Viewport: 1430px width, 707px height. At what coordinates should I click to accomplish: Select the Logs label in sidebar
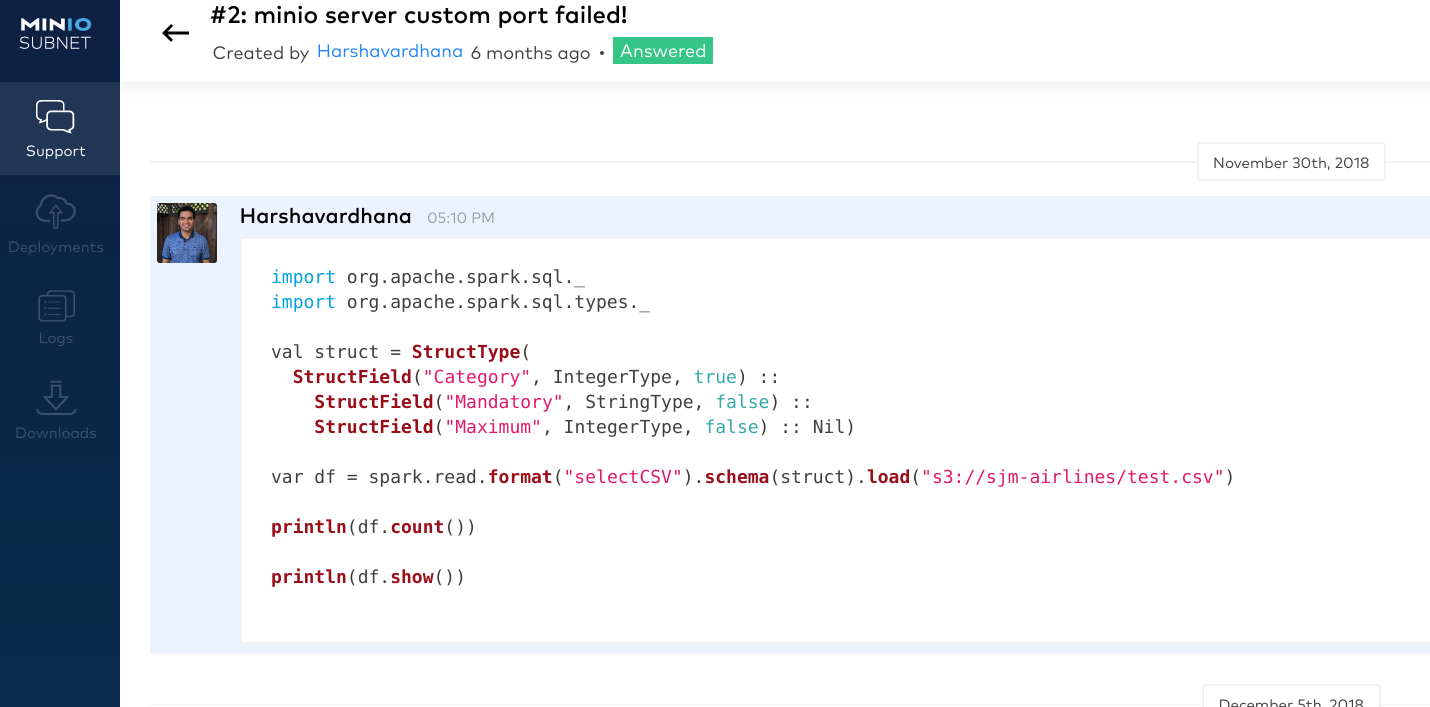(55, 338)
